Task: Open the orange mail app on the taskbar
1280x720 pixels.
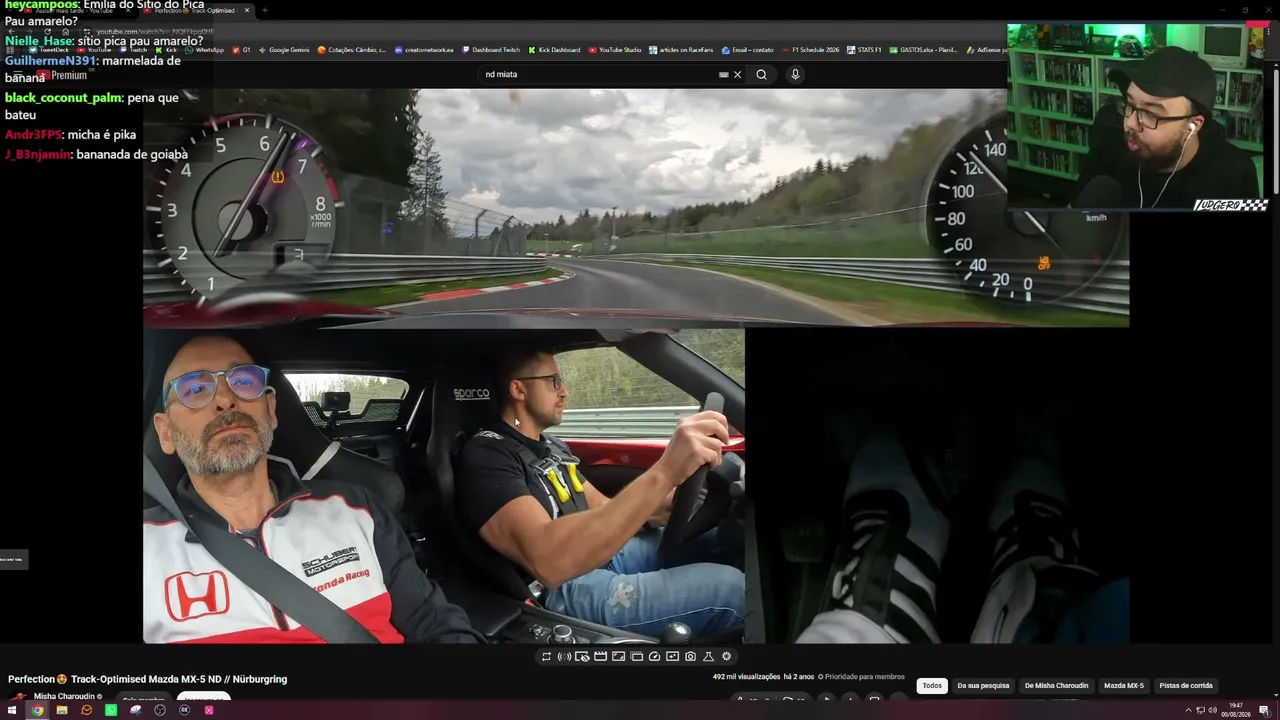Action: tap(86, 710)
